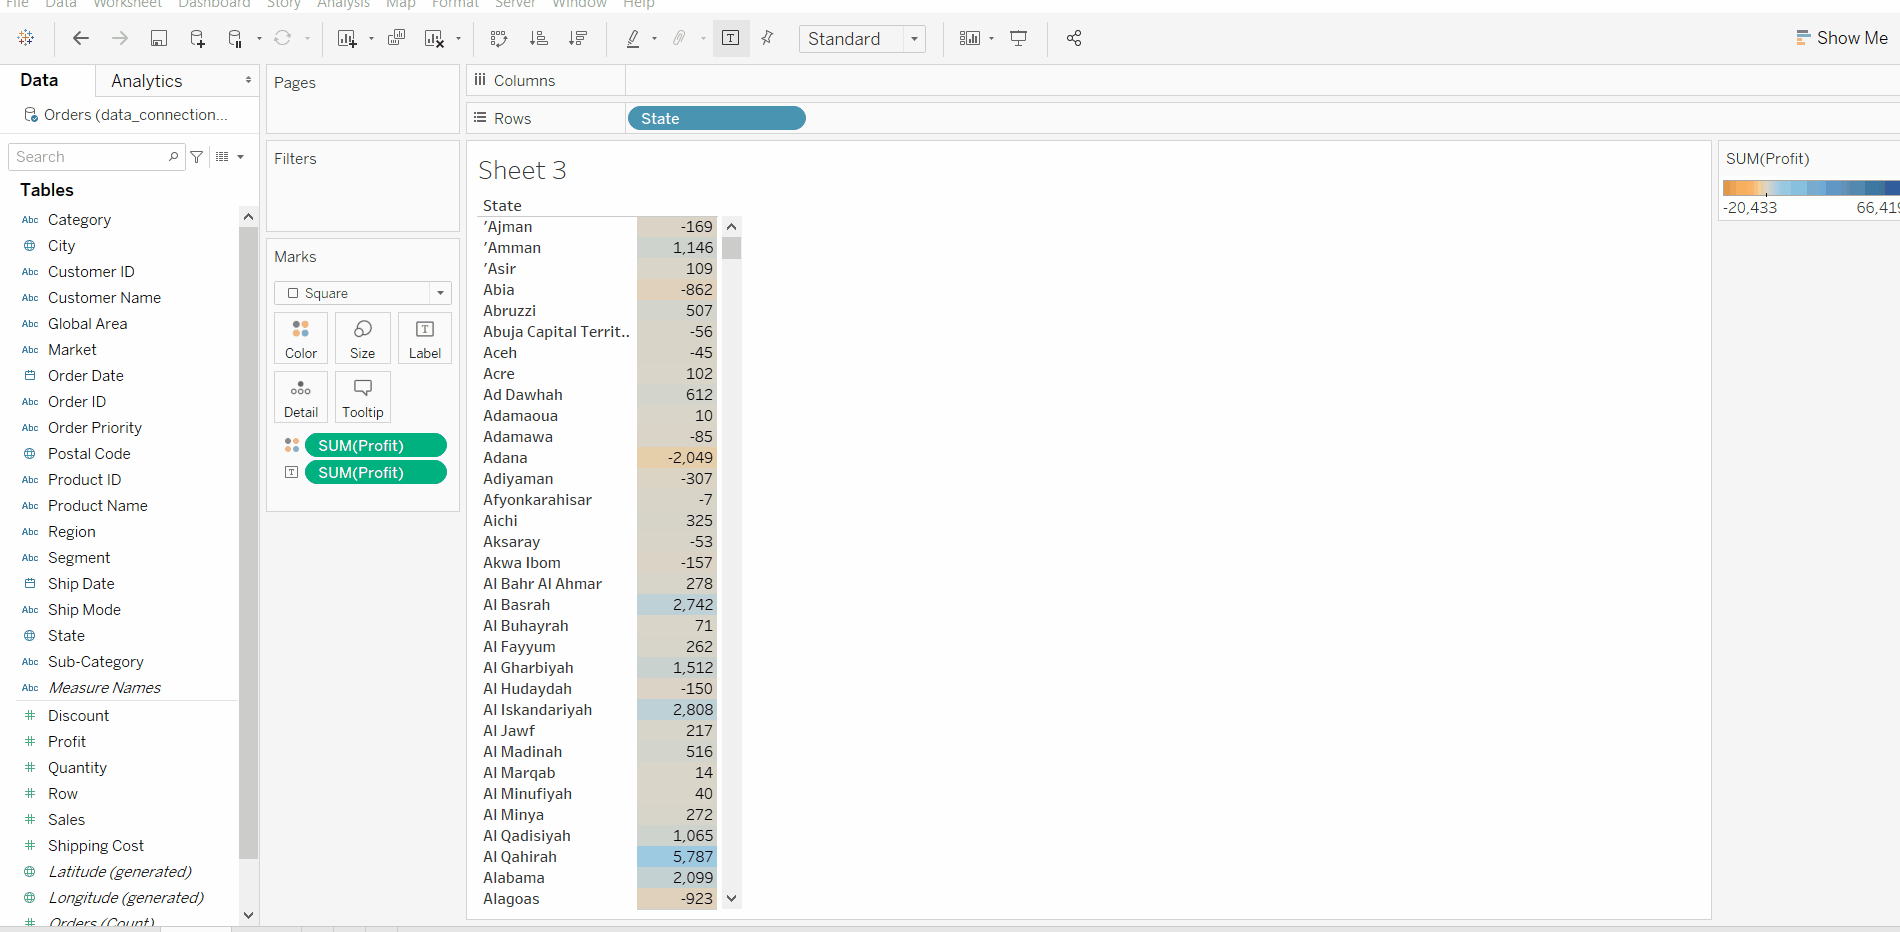
Task: Select the Shipping Cost measure field
Action: [96, 846]
